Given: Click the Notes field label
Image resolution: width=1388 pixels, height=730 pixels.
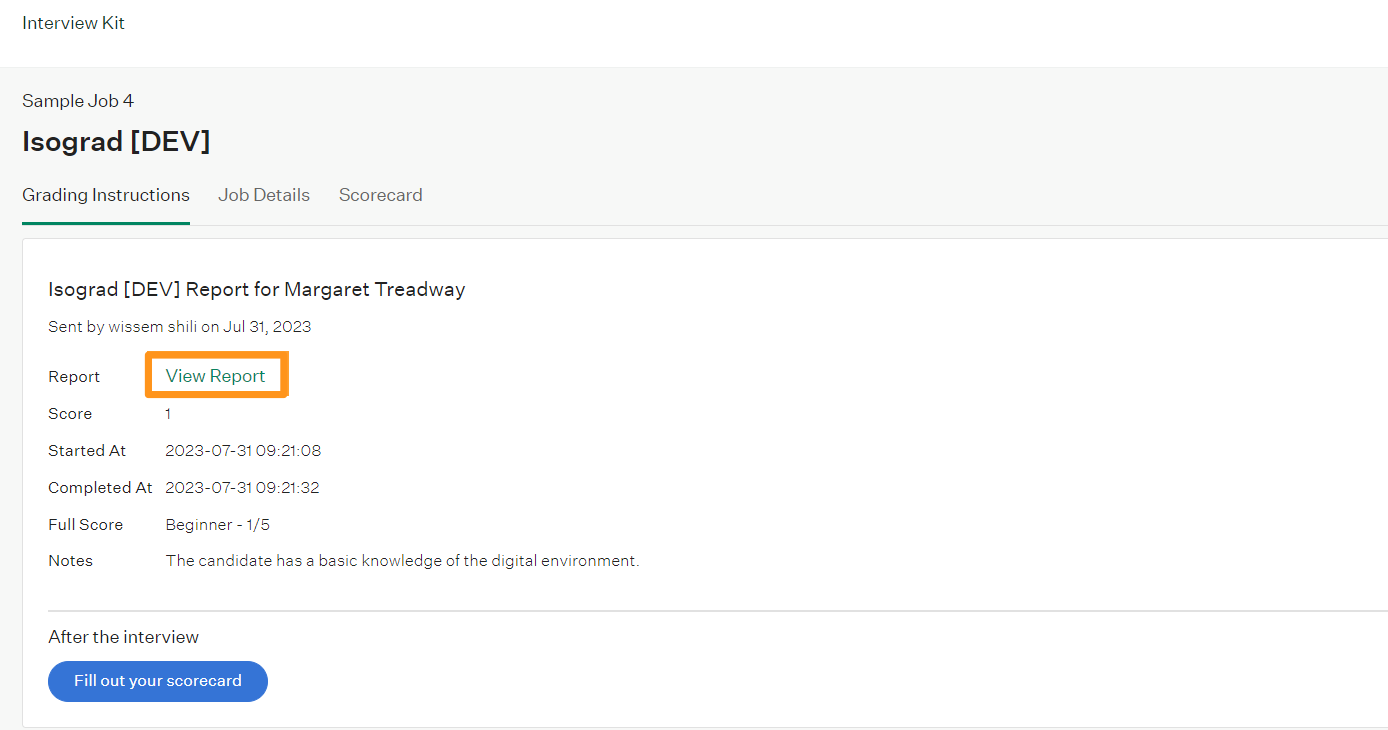Looking at the screenshot, I should 70,561.
